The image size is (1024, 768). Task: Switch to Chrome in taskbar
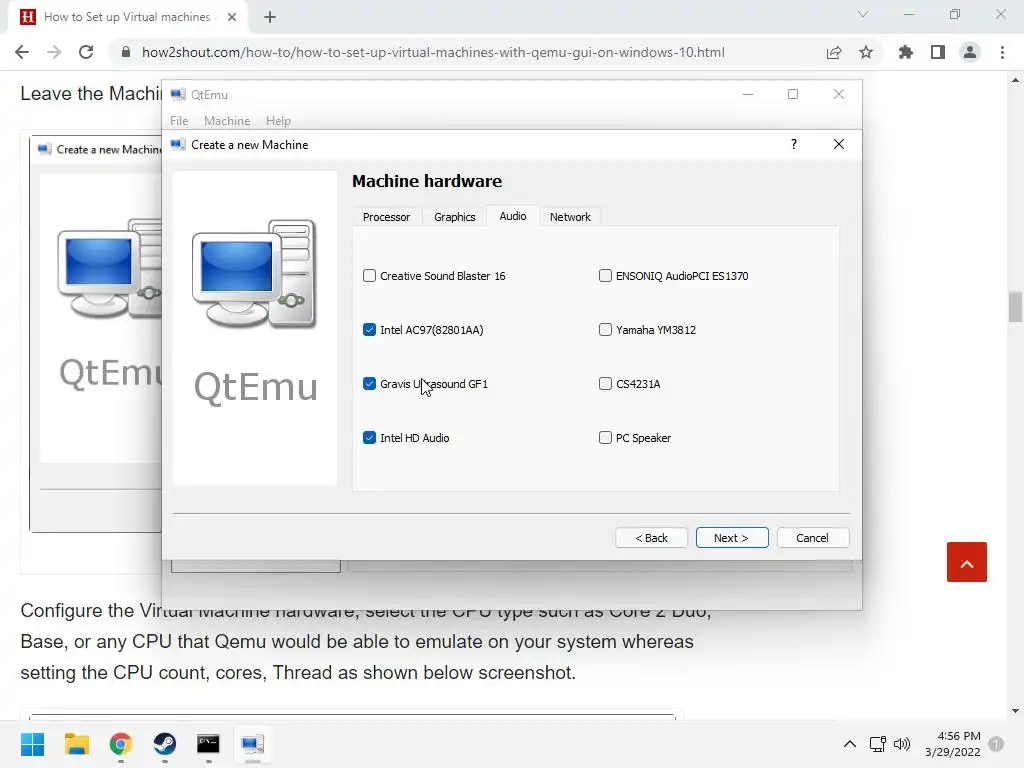121,744
